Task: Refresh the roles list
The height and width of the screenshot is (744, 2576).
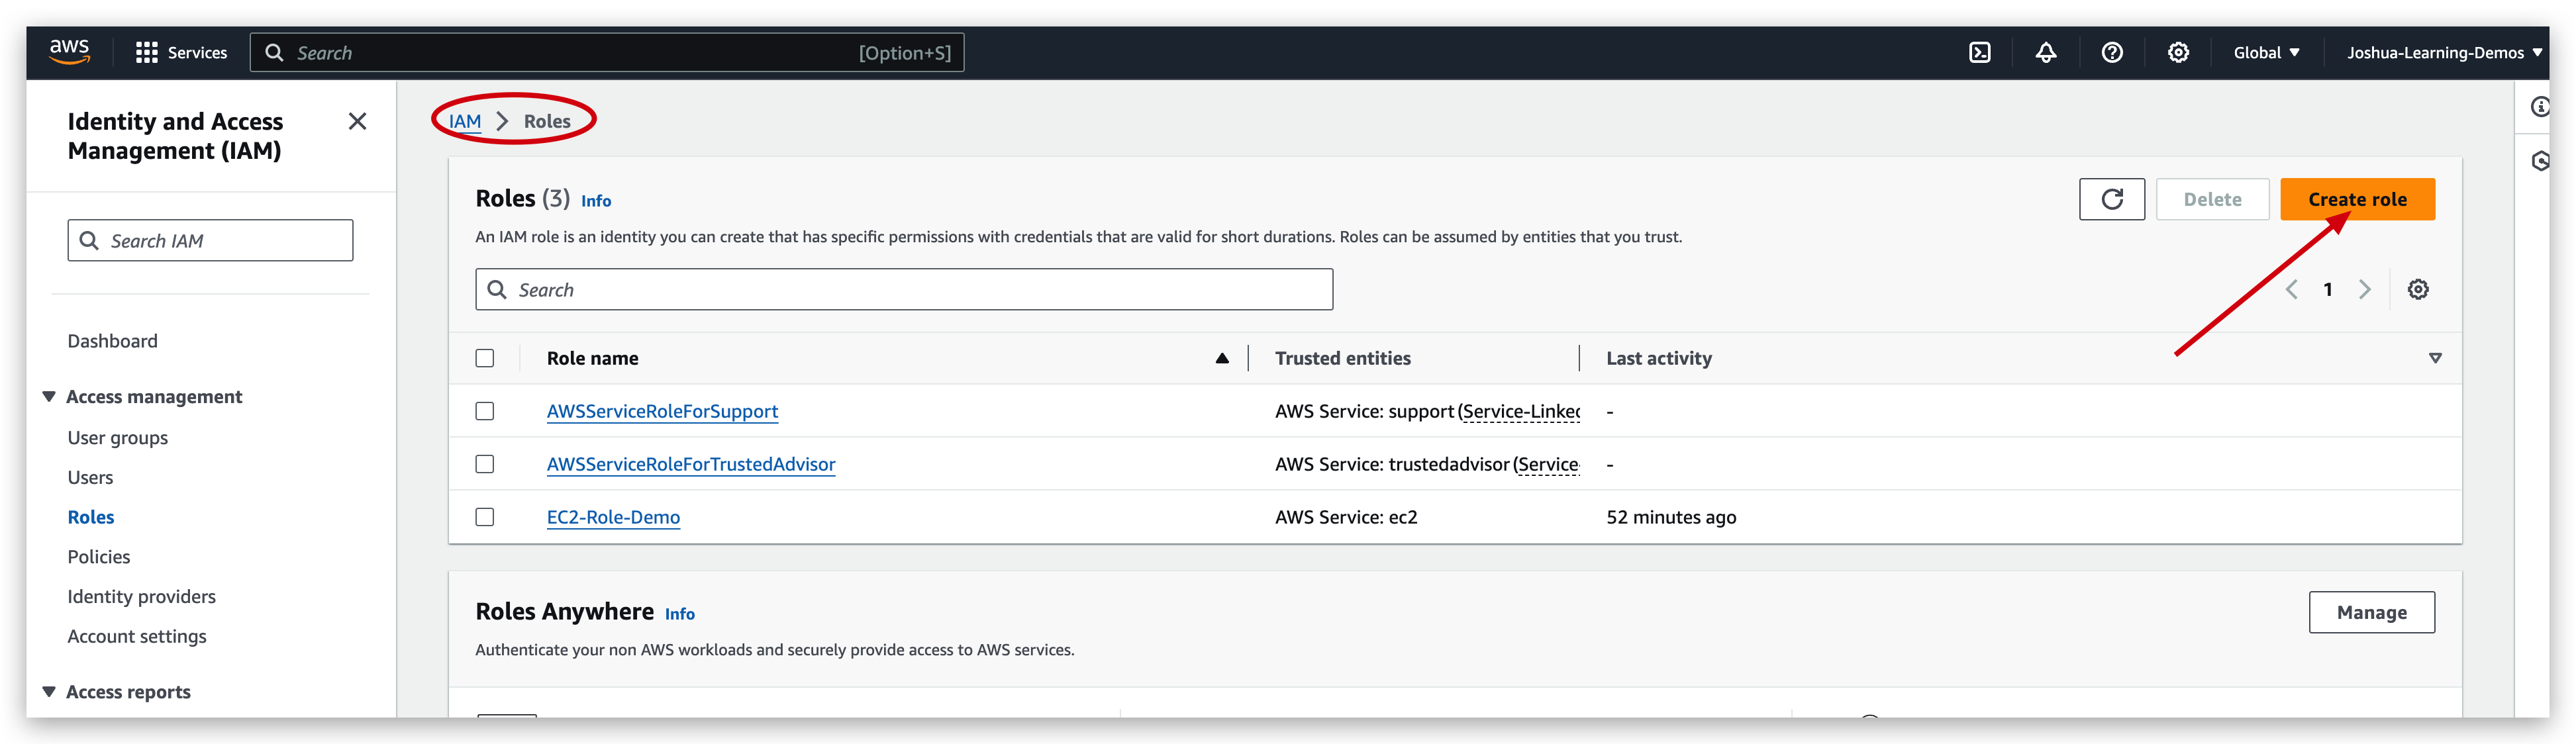Action: (2111, 199)
